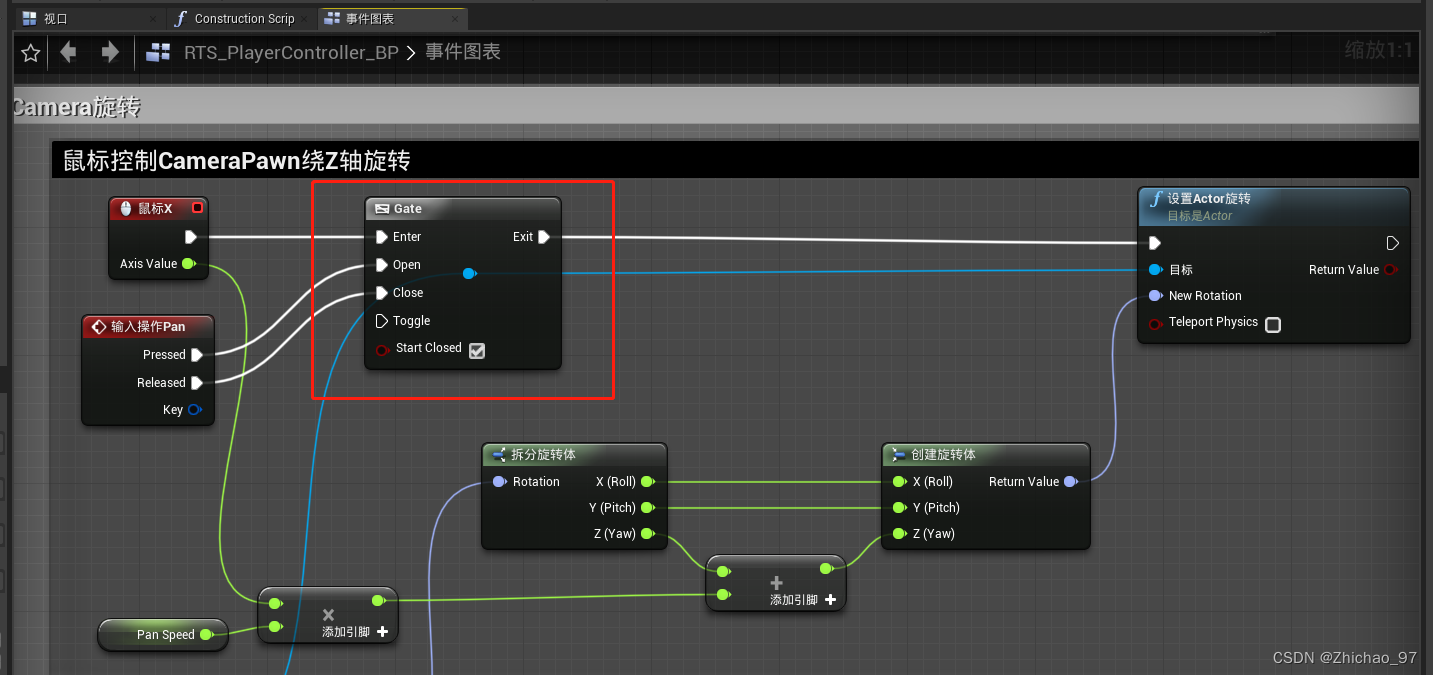This screenshot has height=675, width=1433.
Task: Click 创建旋转体 Y (Pitch) input pin
Action: 899,508
